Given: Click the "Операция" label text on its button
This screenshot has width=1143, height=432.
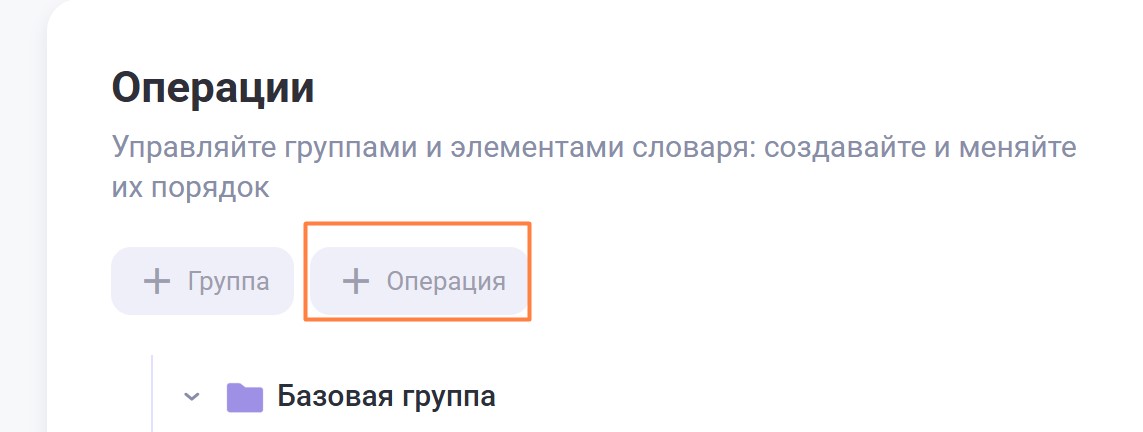Looking at the screenshot, I should [446, 281].
